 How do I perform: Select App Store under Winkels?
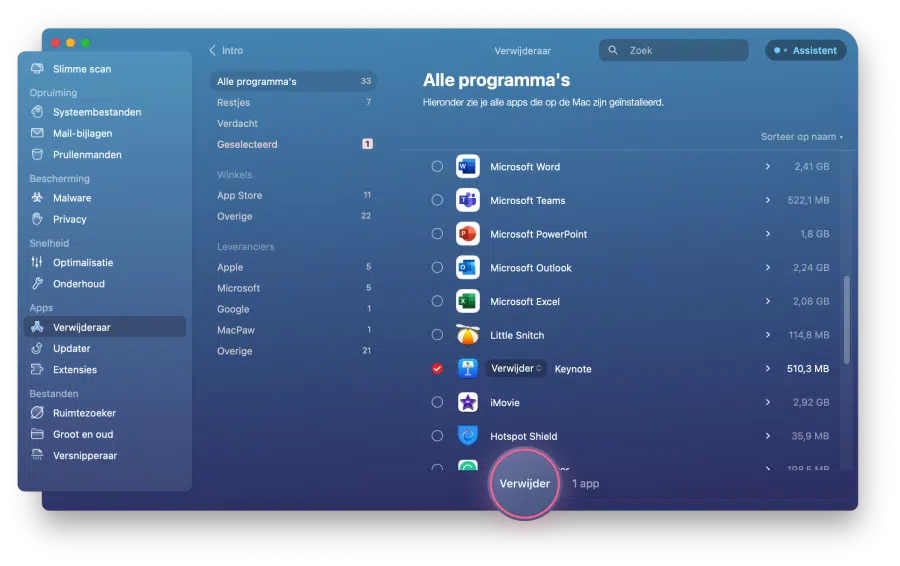point(294,195)
